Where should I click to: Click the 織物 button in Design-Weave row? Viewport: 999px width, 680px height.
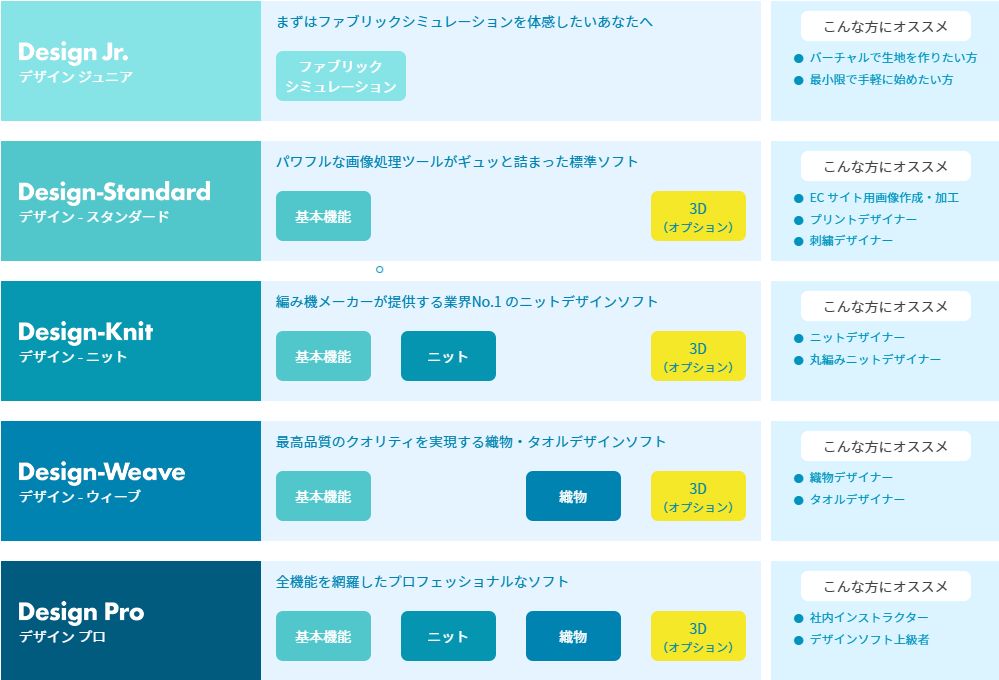point(573,496)
